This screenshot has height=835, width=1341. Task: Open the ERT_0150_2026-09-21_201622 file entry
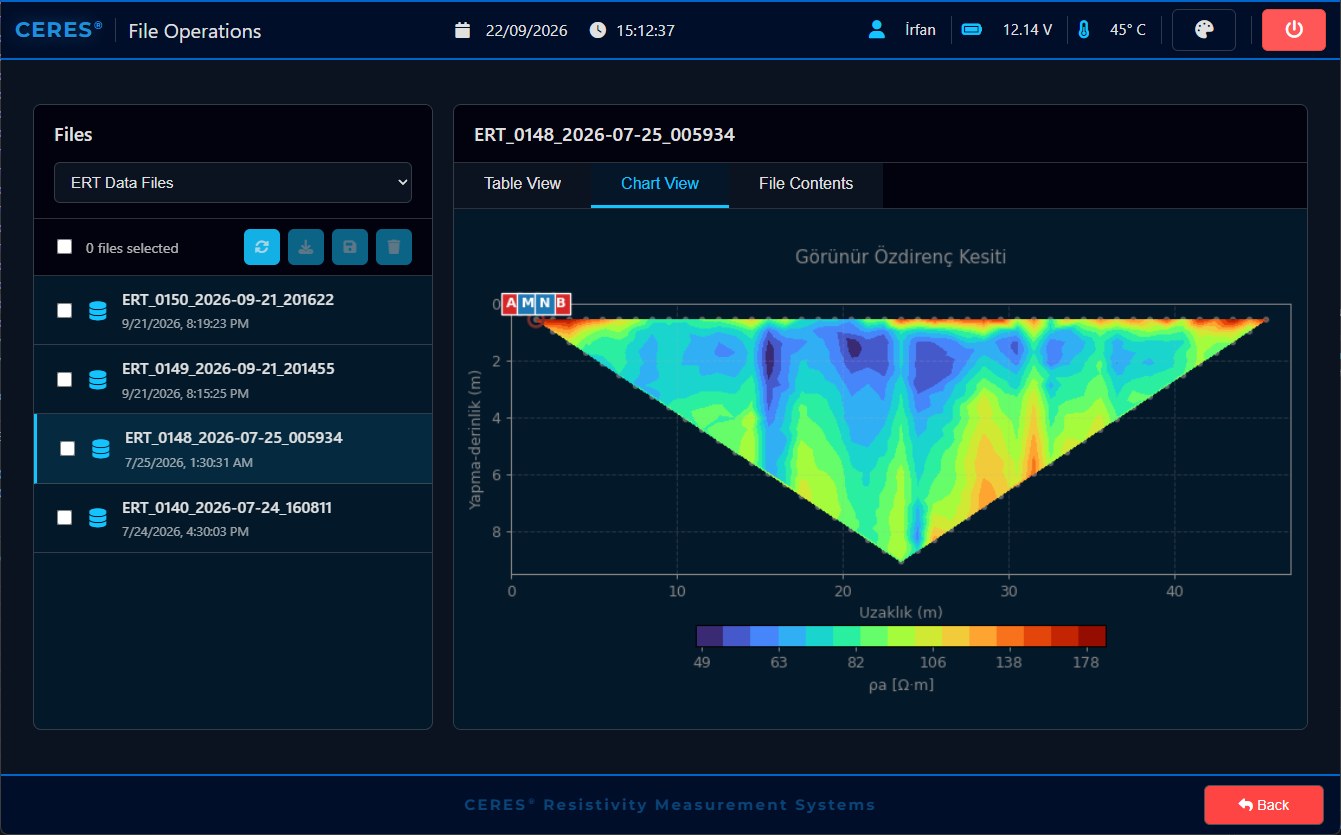tap(233, 310)
